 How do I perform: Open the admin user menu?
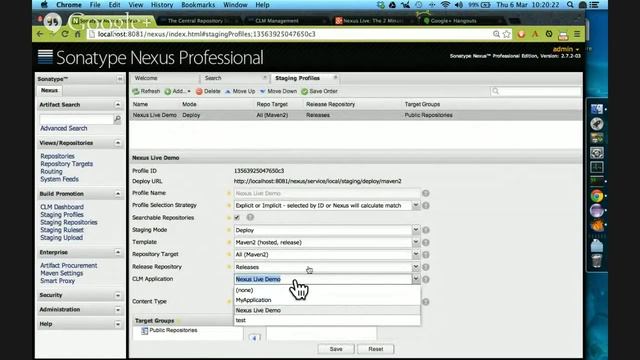(566, 49)
